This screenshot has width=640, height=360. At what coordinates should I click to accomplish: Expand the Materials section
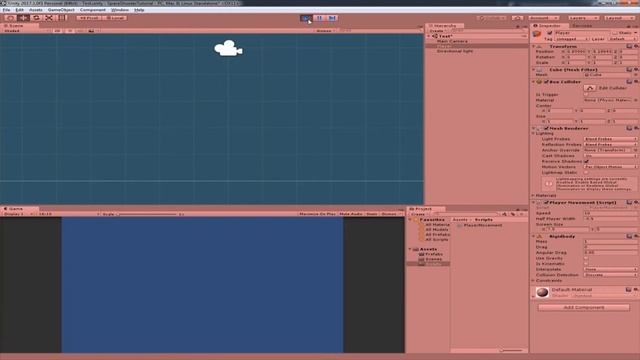coord(534,196)
